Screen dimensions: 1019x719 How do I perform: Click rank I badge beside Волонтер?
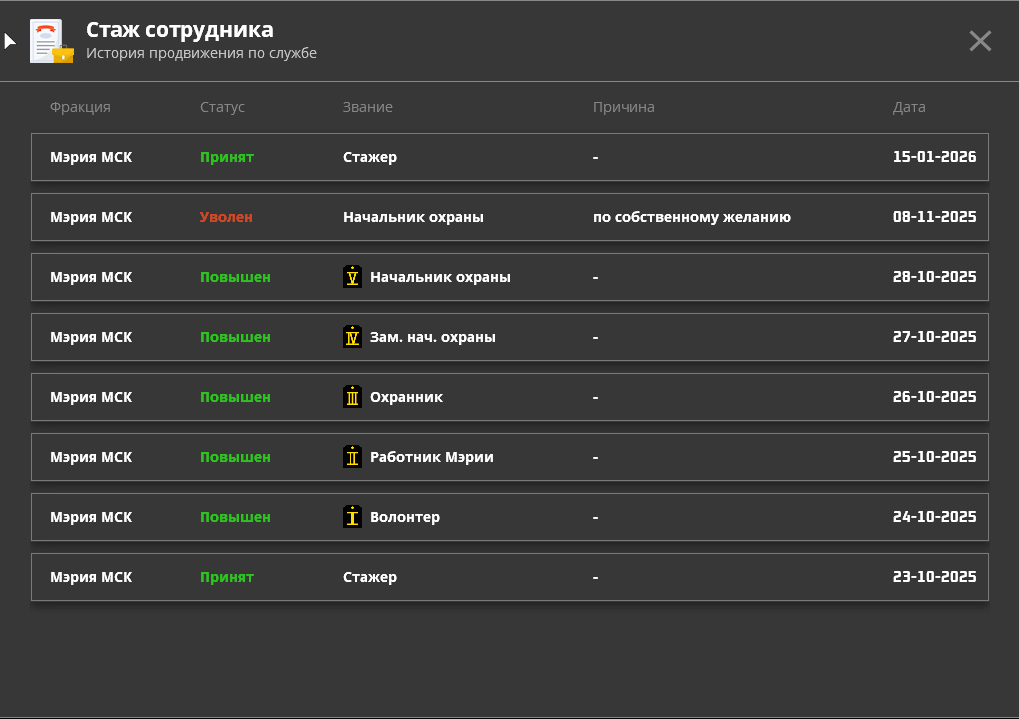coord(352,517)
